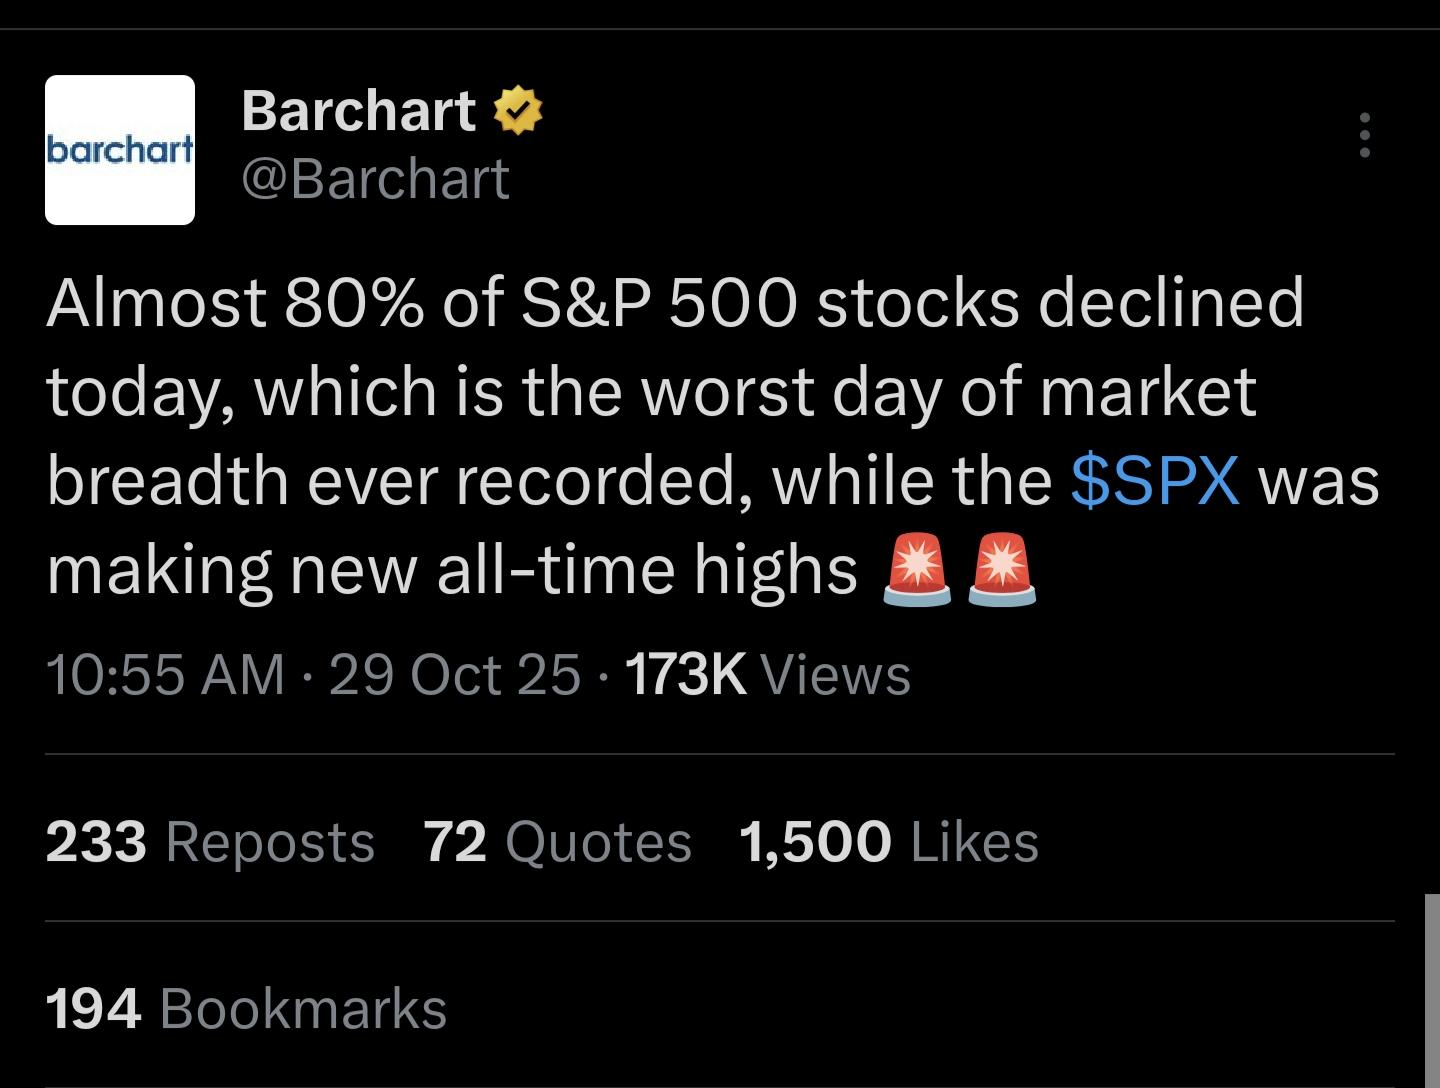This screenshot has height=1088, width=1440.
Task: Click the 29 Oct 25 date
Action: 454,674
